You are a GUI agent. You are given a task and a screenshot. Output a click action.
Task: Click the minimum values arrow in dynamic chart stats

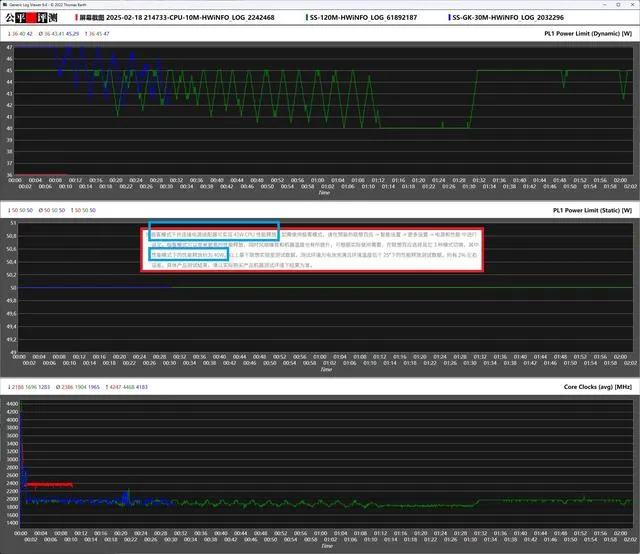coord(9,33)
